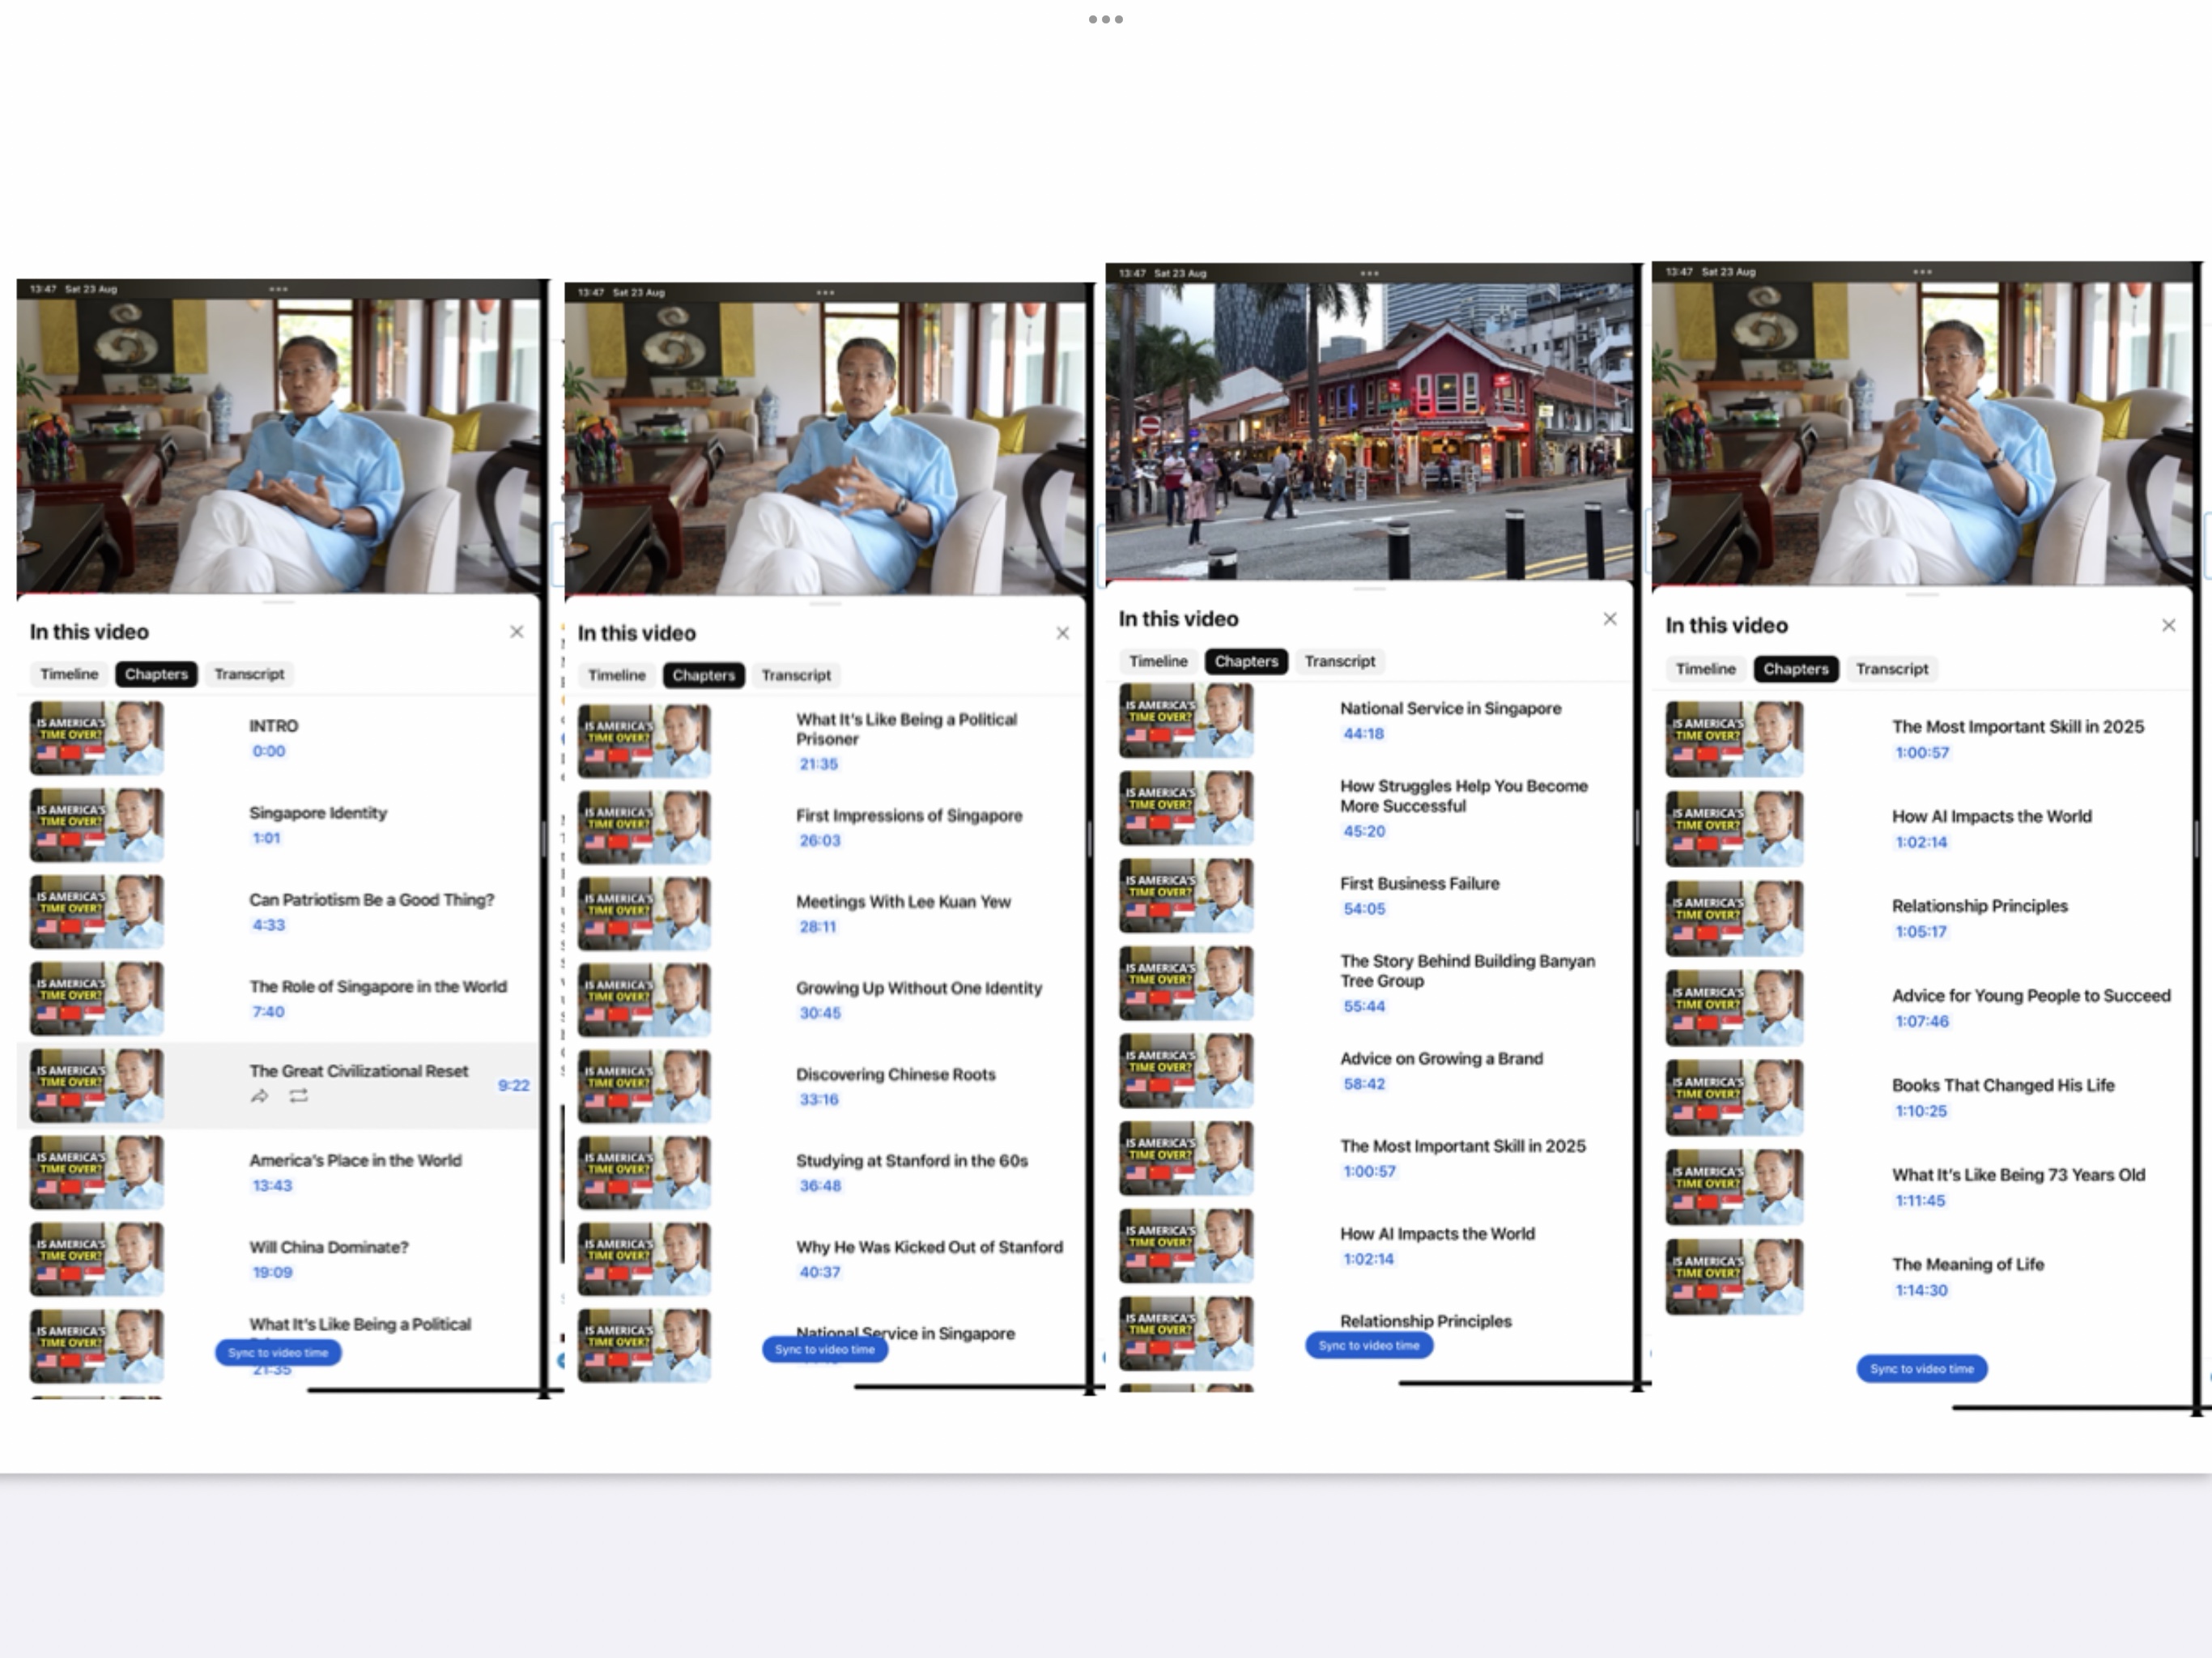
Task: Close the chapters panel below the street scene video
Action: point(1609,619)
